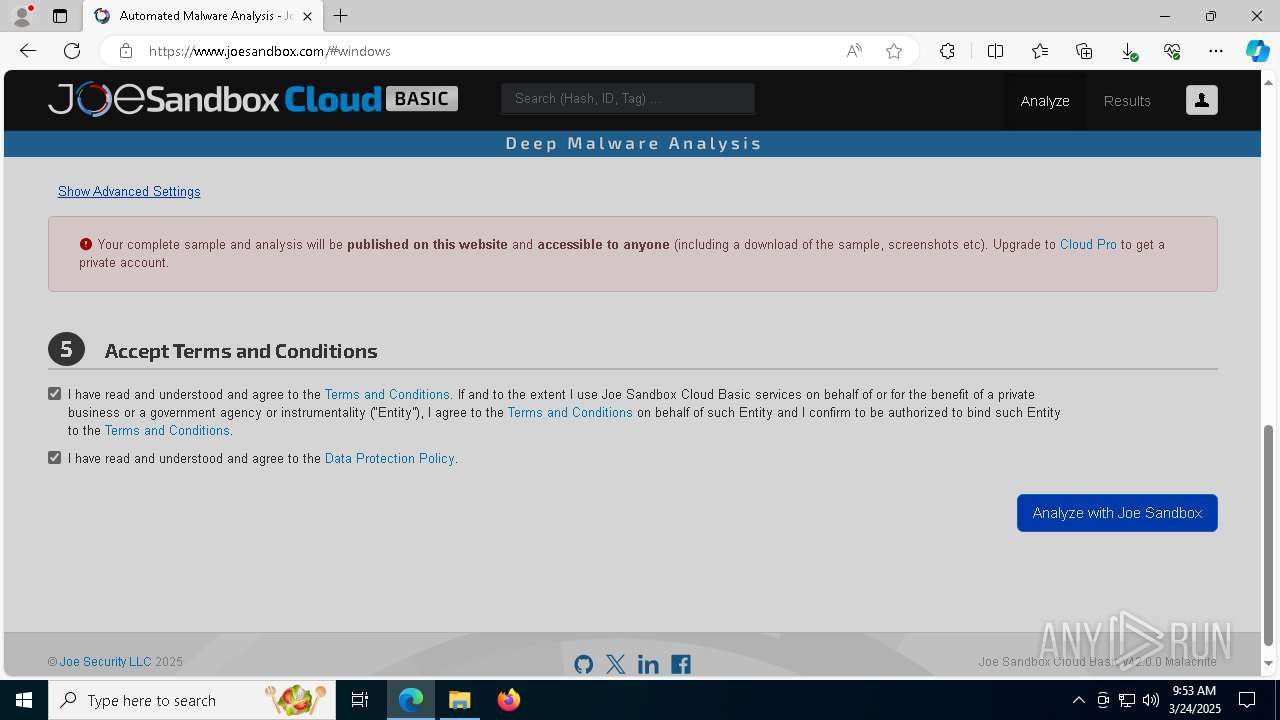Open Edge Settings and more menu

1216,51
